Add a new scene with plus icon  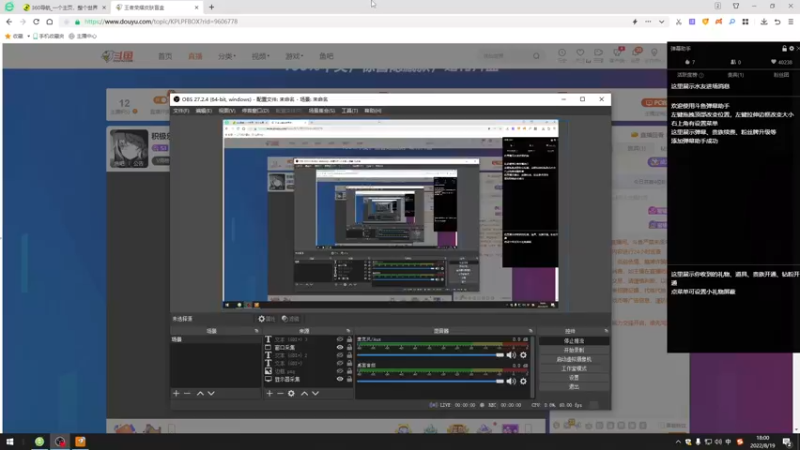(176, 393)
